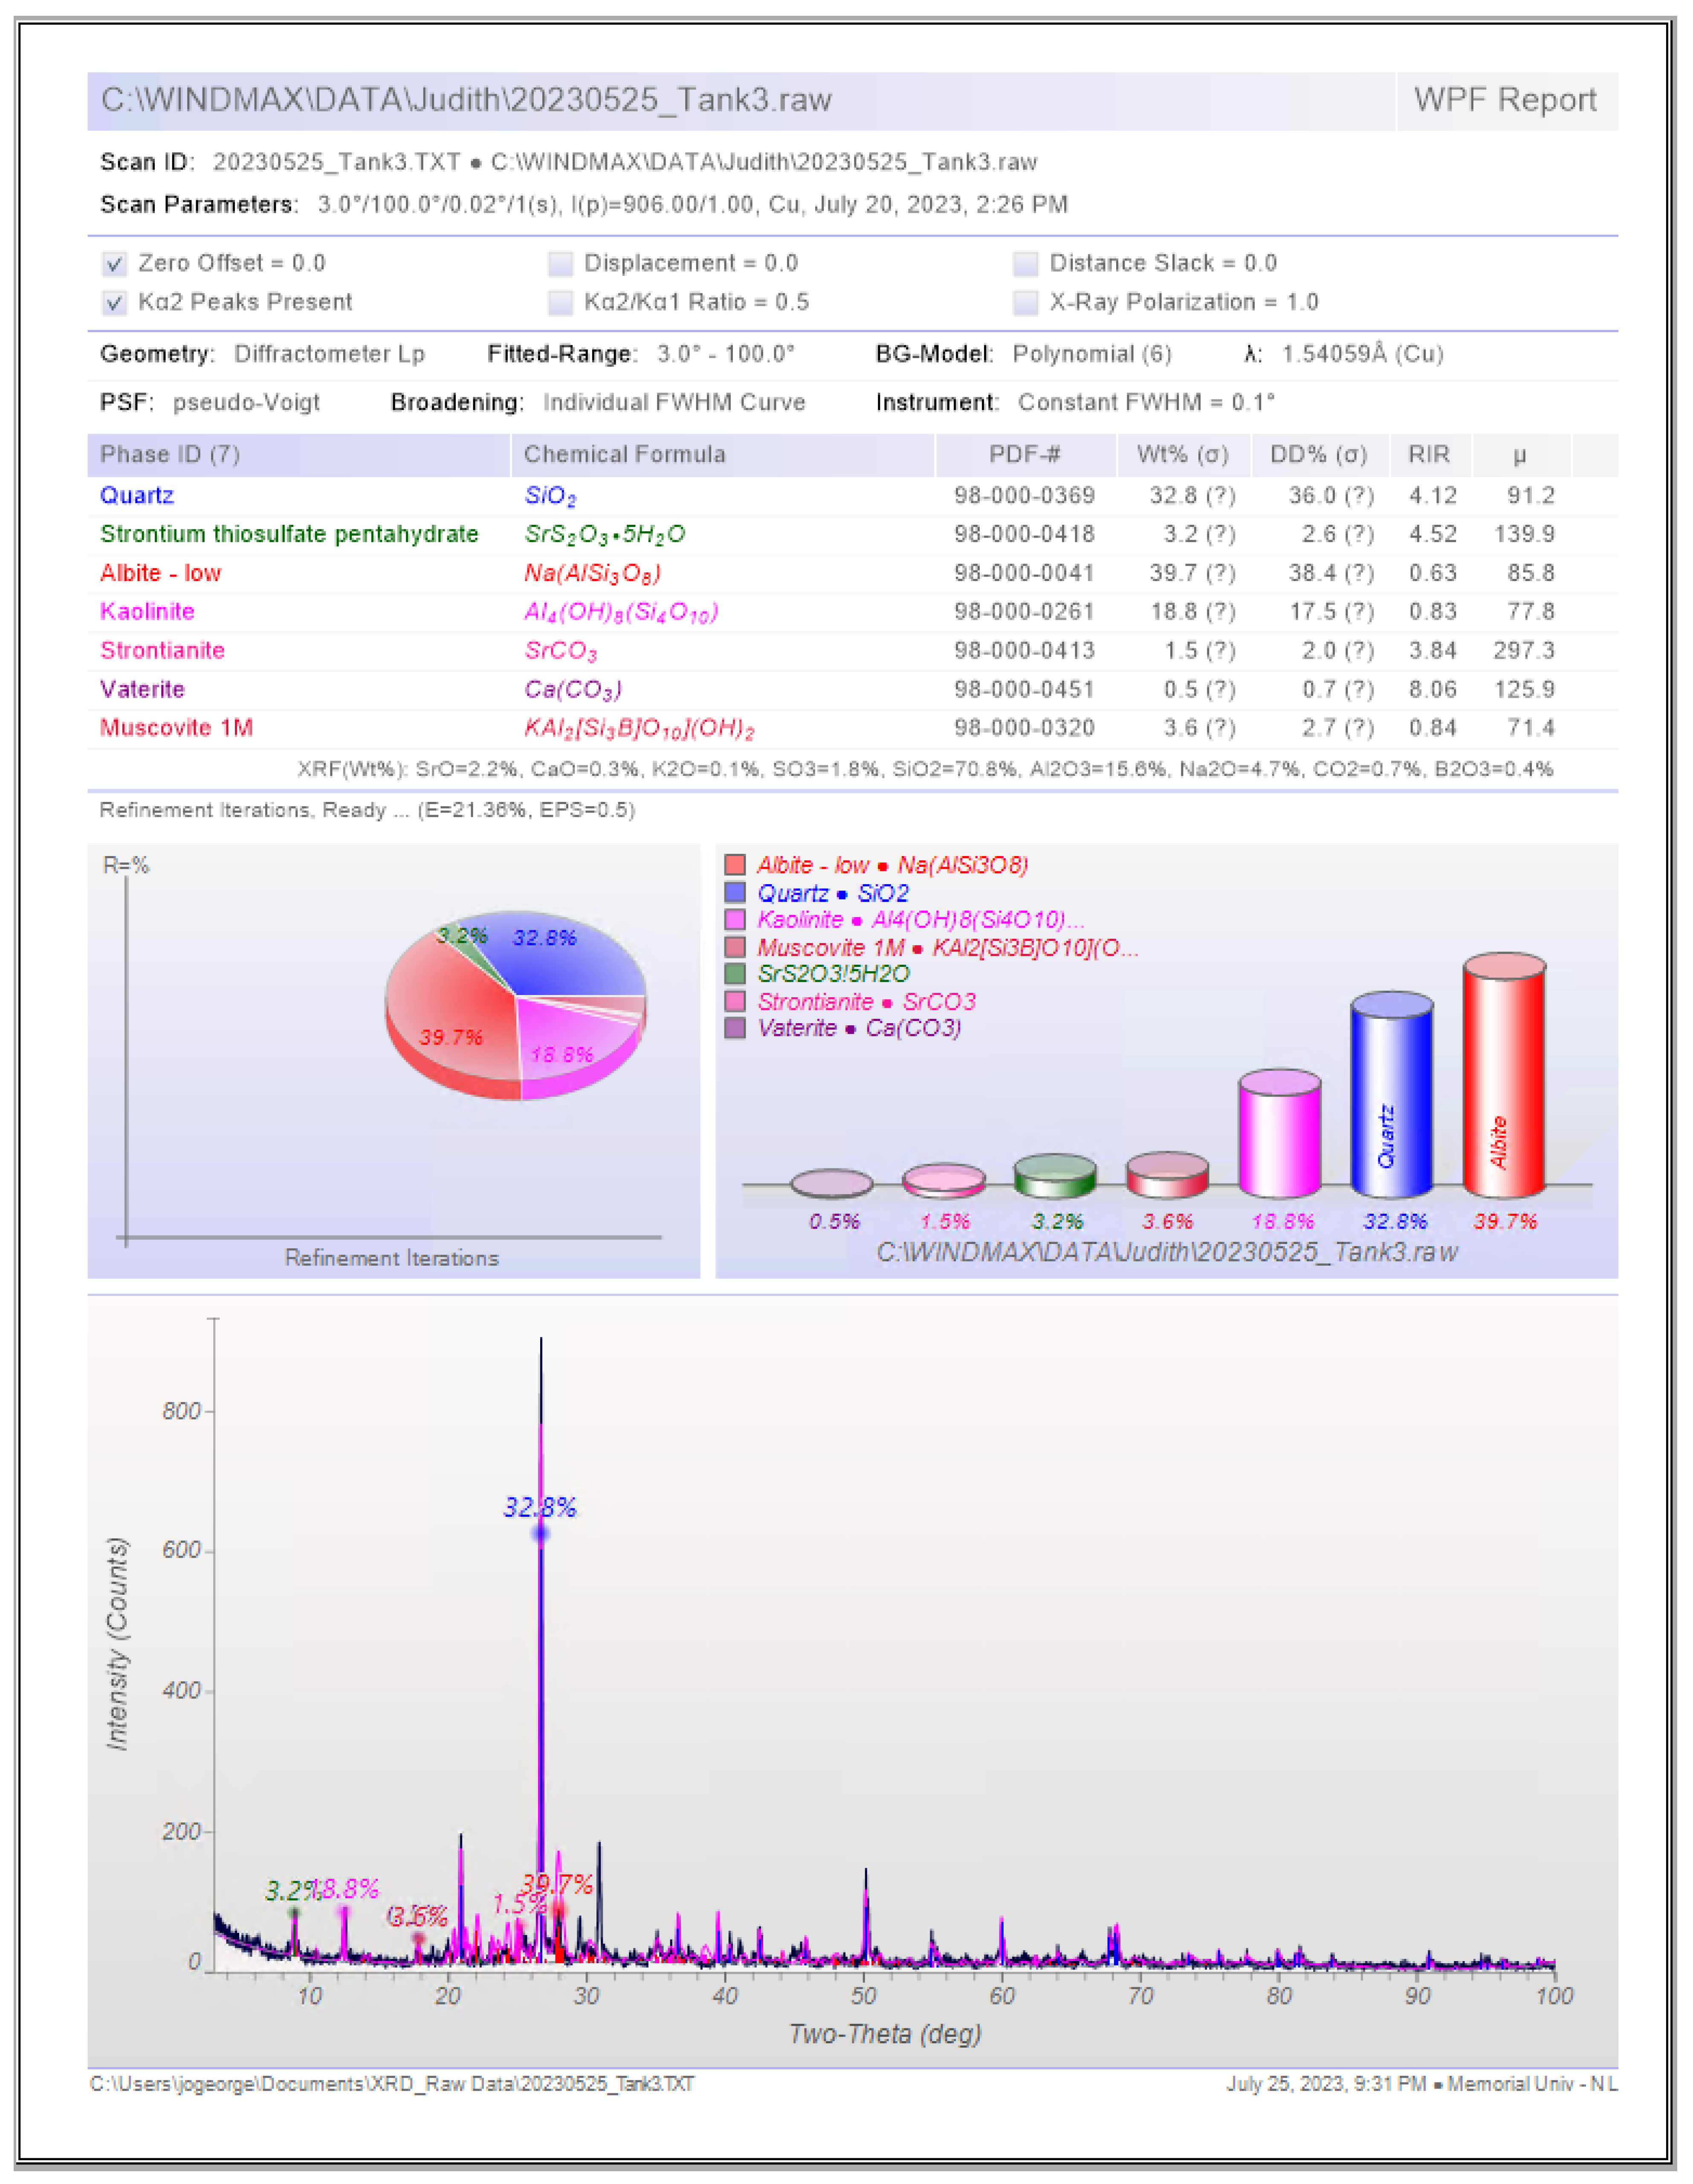The width and height of the screenshot is (1693, 2184).
Task: Click the Phase ID column header
Action: tap(170, 455)
